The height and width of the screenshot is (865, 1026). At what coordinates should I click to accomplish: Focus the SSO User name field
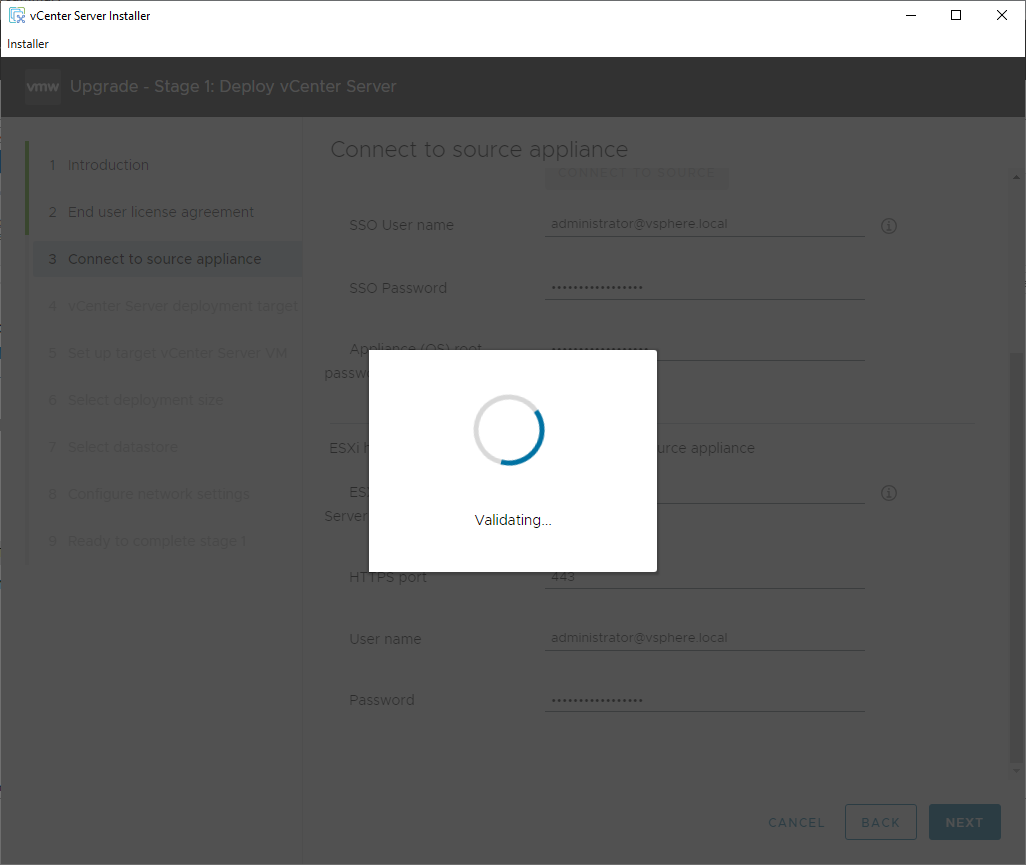tap(704, 224)
